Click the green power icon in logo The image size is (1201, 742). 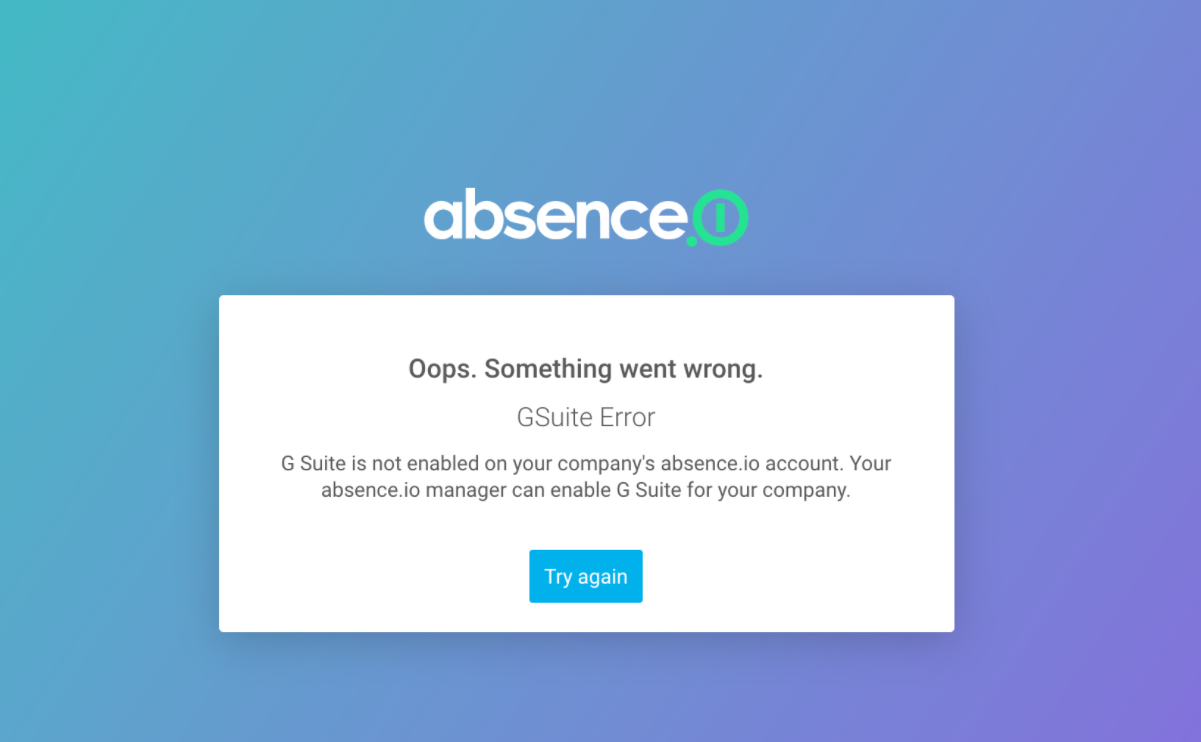(x=719, y=216)
